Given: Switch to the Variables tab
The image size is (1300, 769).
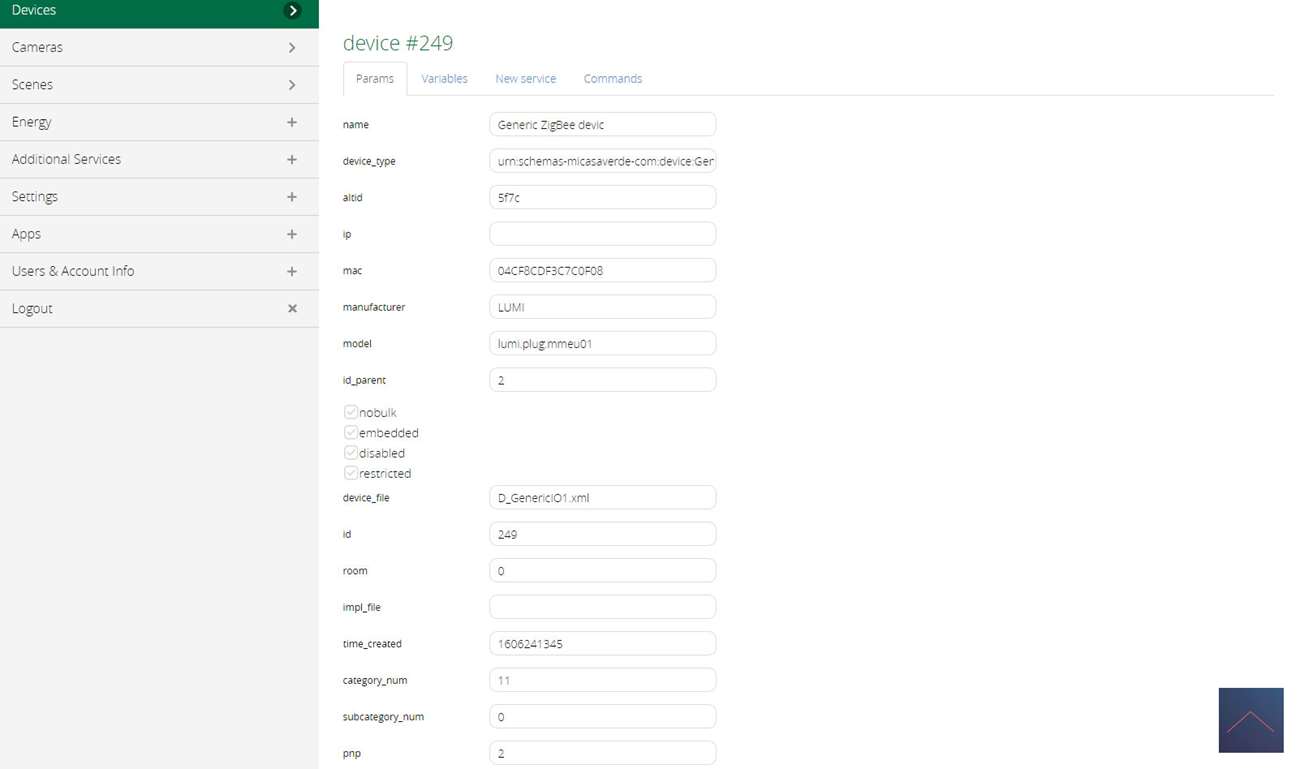Looking at the screenshot, I should 444,79.
